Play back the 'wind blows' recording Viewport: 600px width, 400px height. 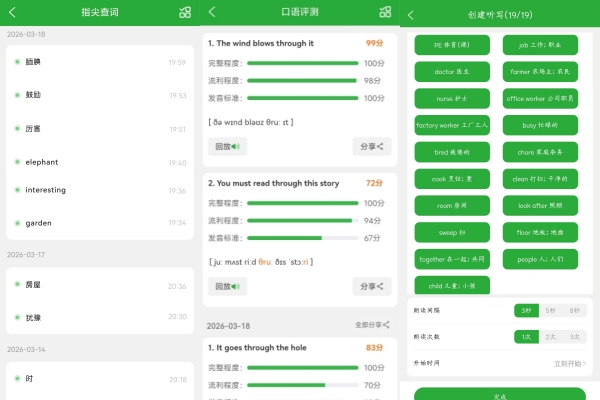point(227,146)
